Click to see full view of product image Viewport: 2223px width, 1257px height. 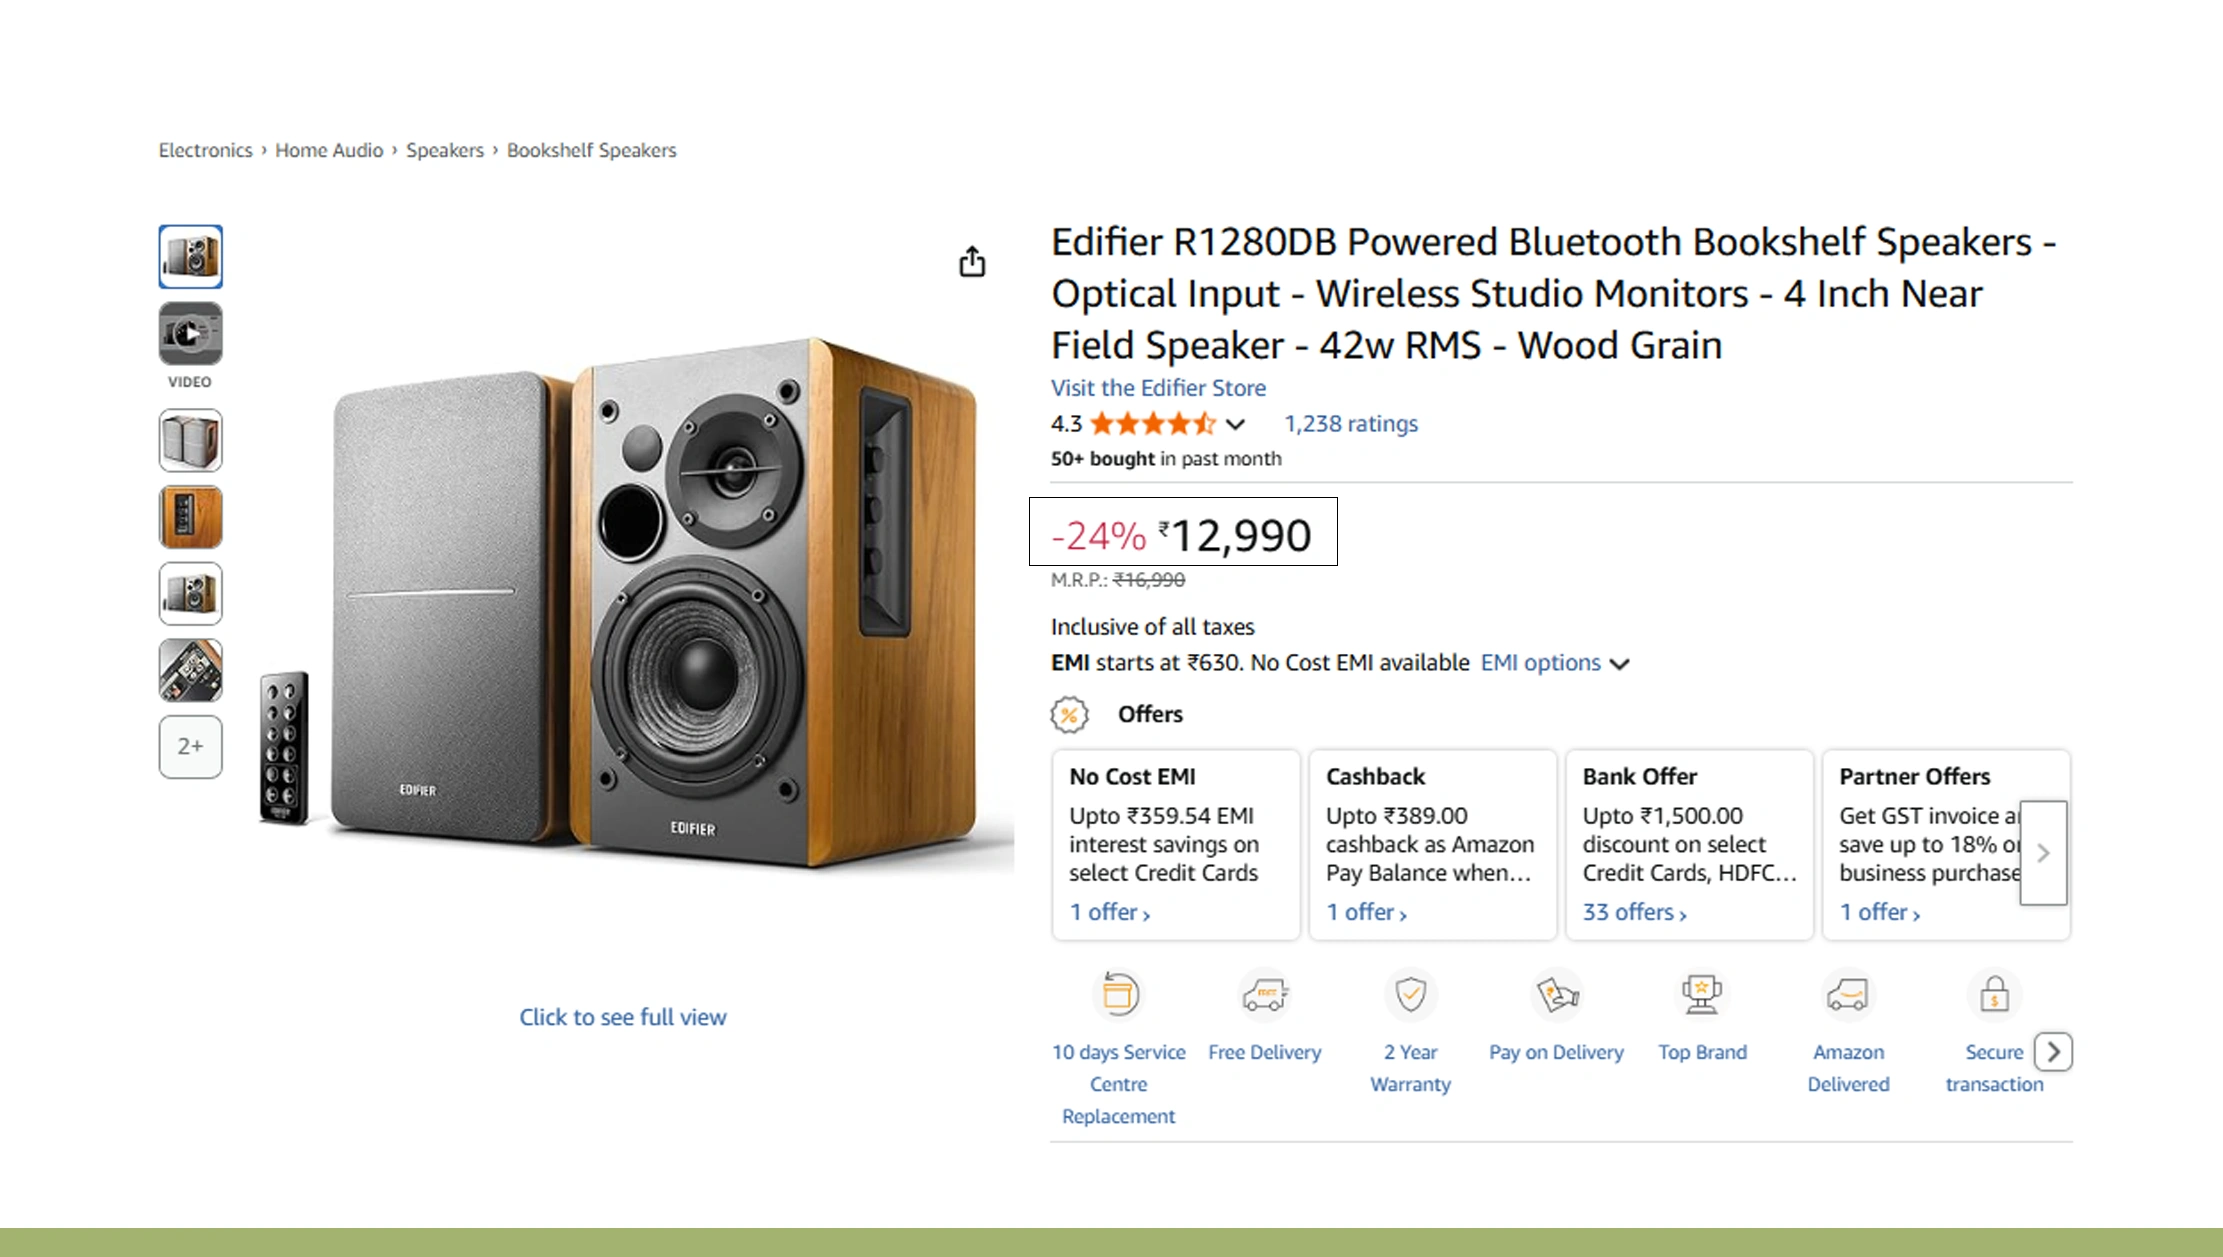[x=623, y=1016]
